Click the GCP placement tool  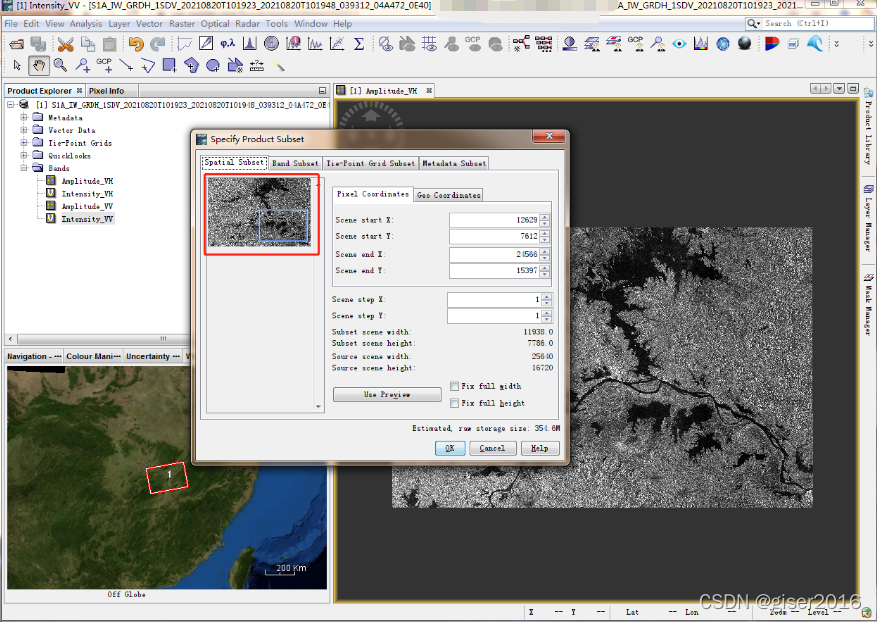click(104, 64)
